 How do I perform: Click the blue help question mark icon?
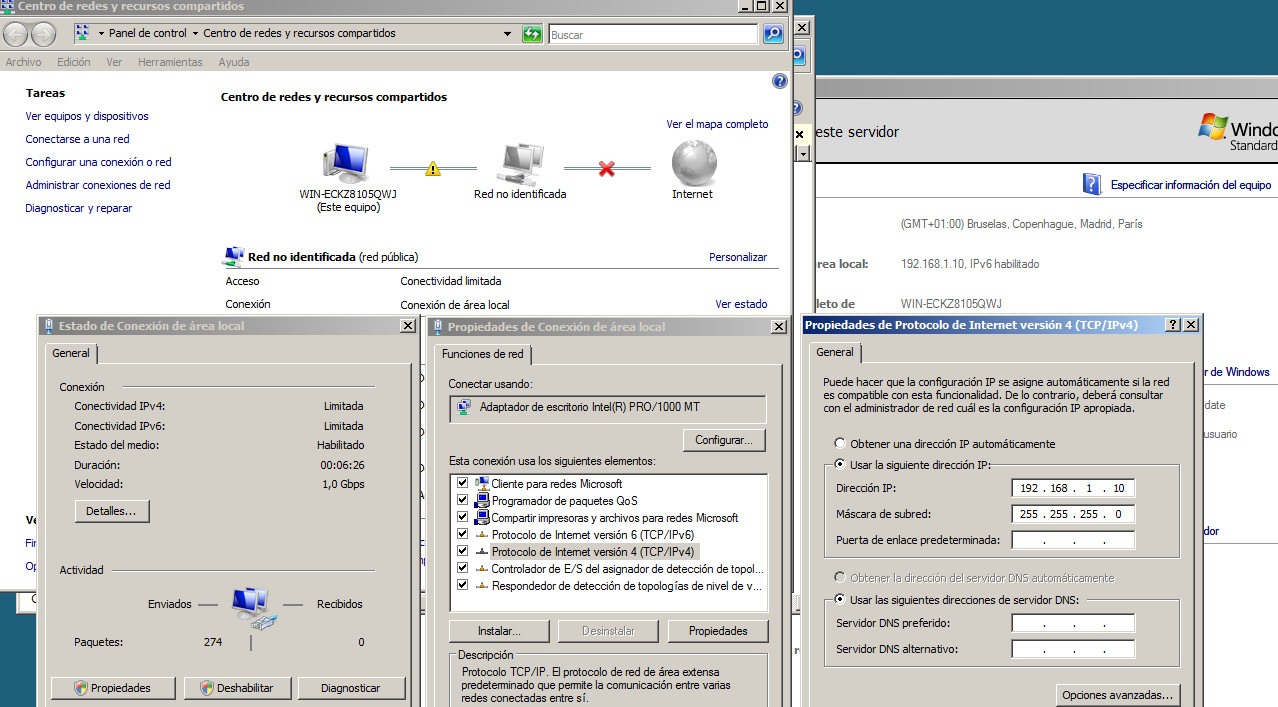780,81
